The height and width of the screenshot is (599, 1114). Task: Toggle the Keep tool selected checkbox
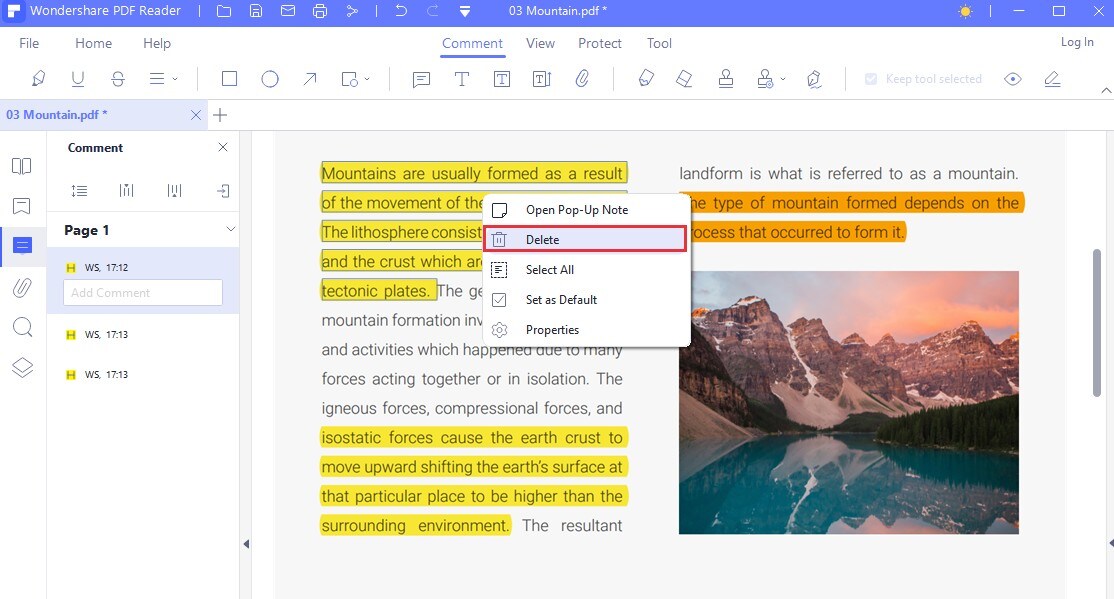click(870, 78)
